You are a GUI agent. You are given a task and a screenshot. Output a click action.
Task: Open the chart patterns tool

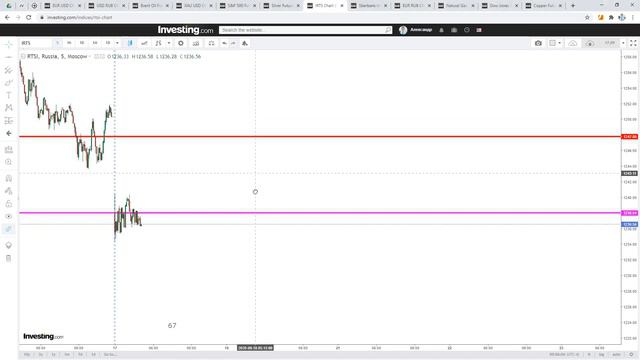[x=9, y=108]
